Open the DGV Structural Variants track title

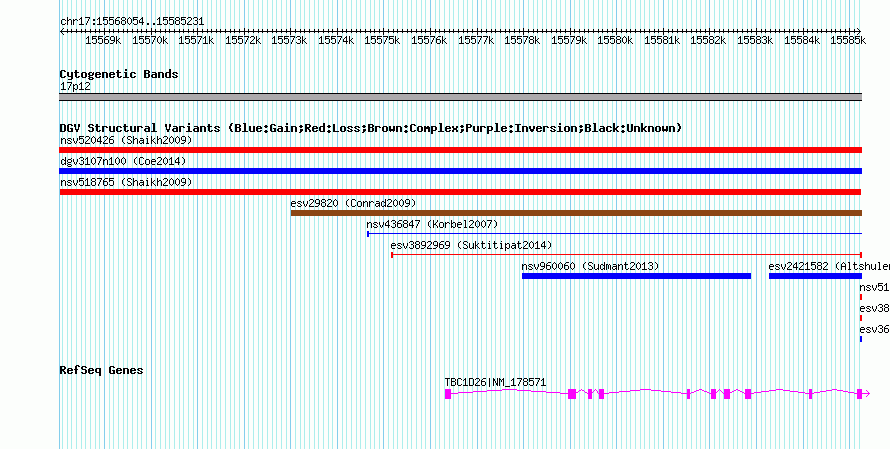tap(371, 128)
